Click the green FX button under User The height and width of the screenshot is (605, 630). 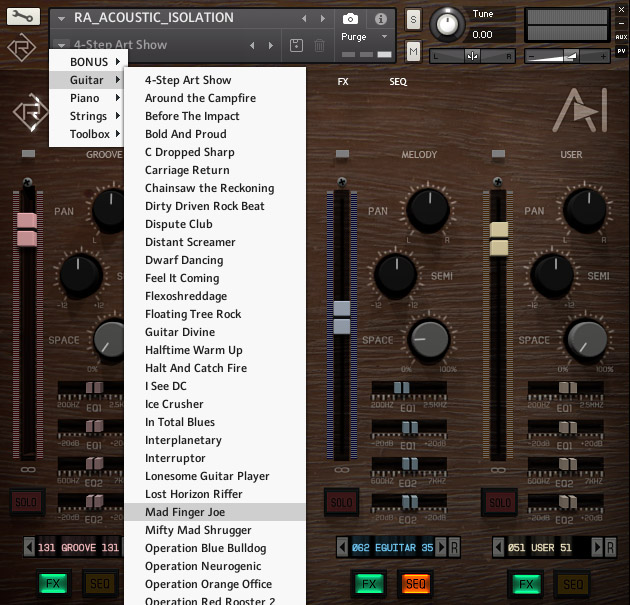pyautogui.click(x=525, y=583)
